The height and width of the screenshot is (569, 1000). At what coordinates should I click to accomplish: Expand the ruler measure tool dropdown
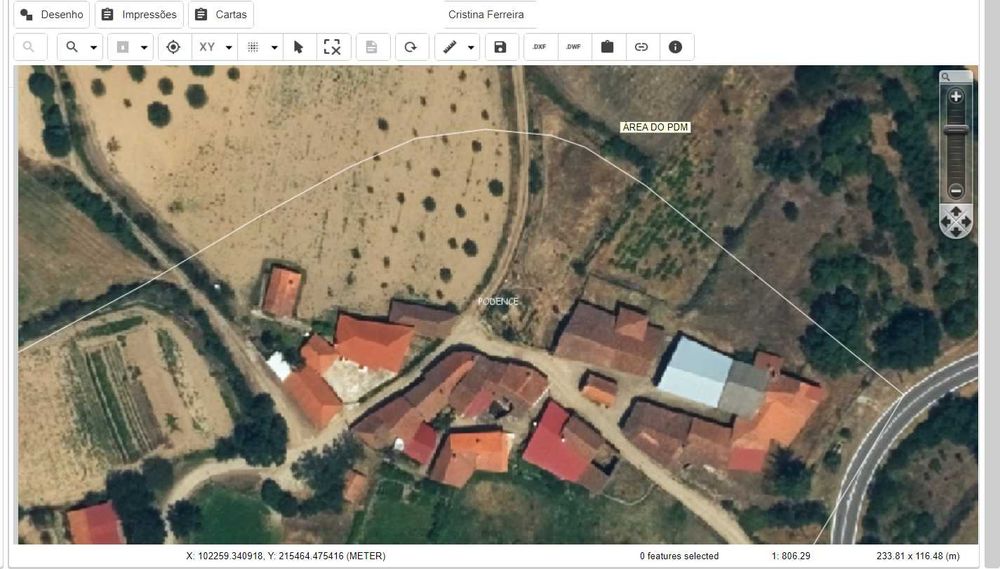point(471,48)
